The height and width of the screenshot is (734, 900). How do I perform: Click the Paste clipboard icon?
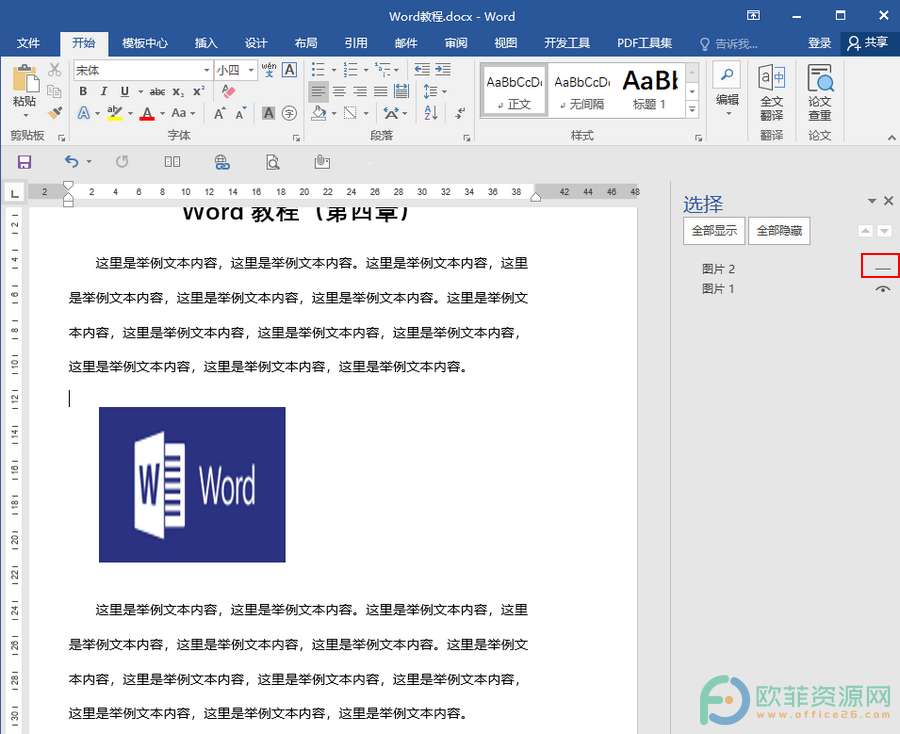[x=25, y=78]
